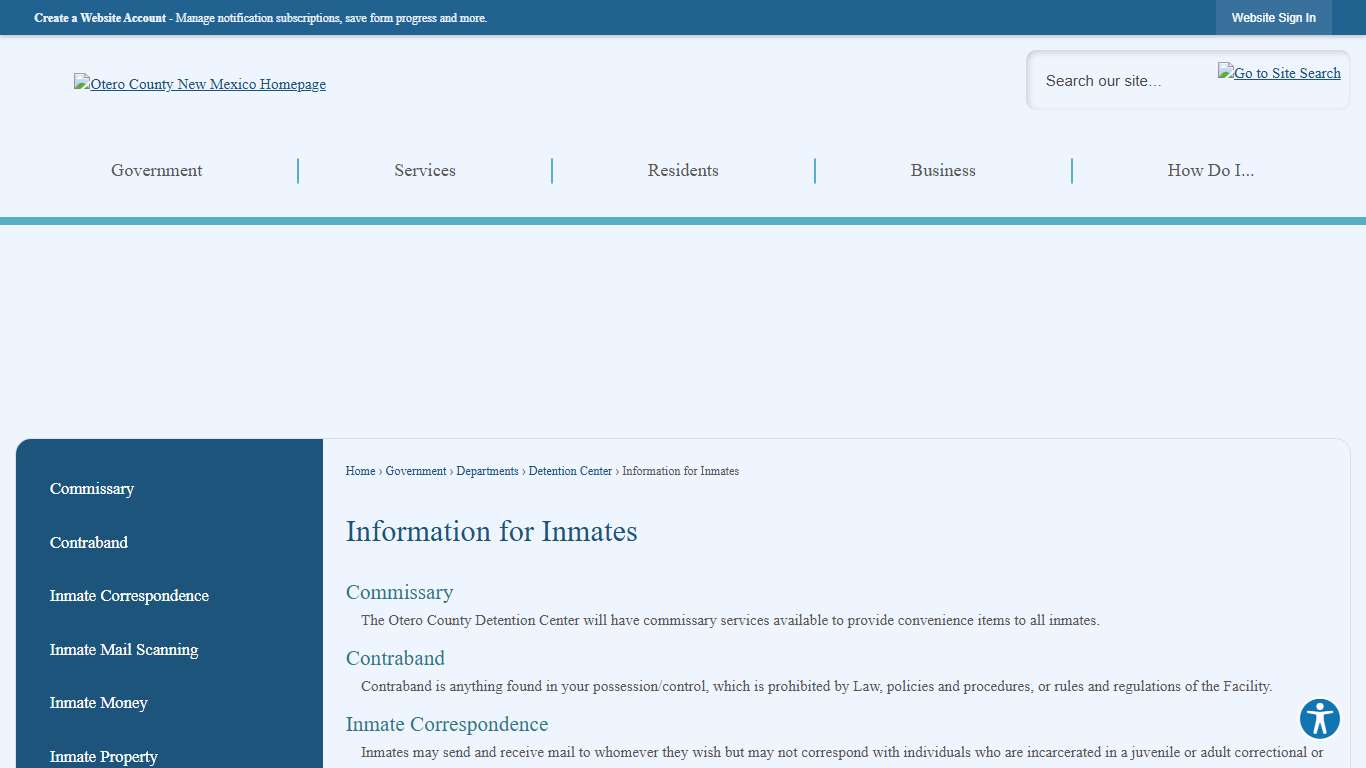Navigate to Home via breadcrumb
The width and height of the screenshot is (1366, 768).
[x=360, y=471]
